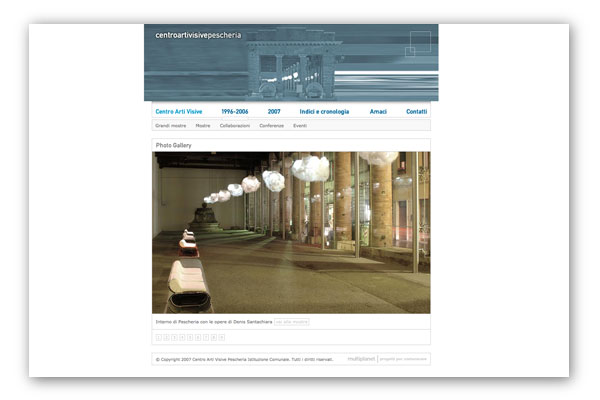600x400 pixels.
Task: Open the Amaci page
Action: coord(378,112)
